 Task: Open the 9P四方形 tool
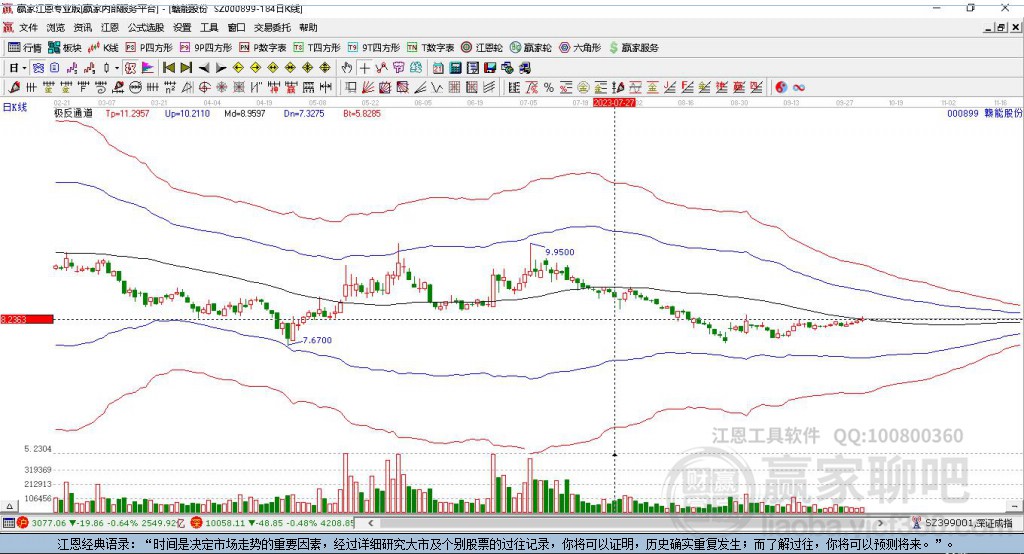click(206, 48)
